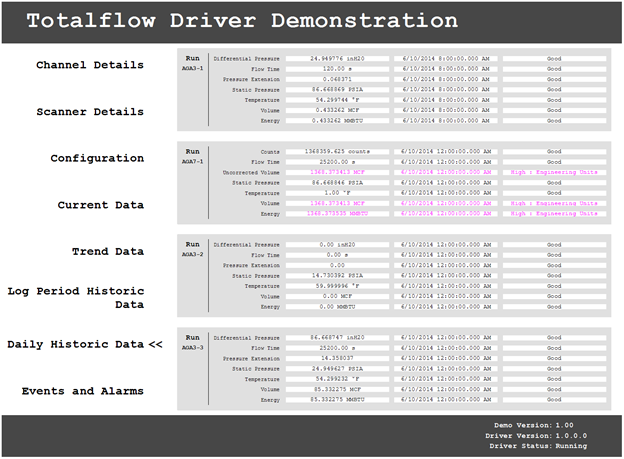The width and height of the screenshot is (624, 459).
Task: Click Totalflow Driver Demonstration title
Action: tap(242, 21)
